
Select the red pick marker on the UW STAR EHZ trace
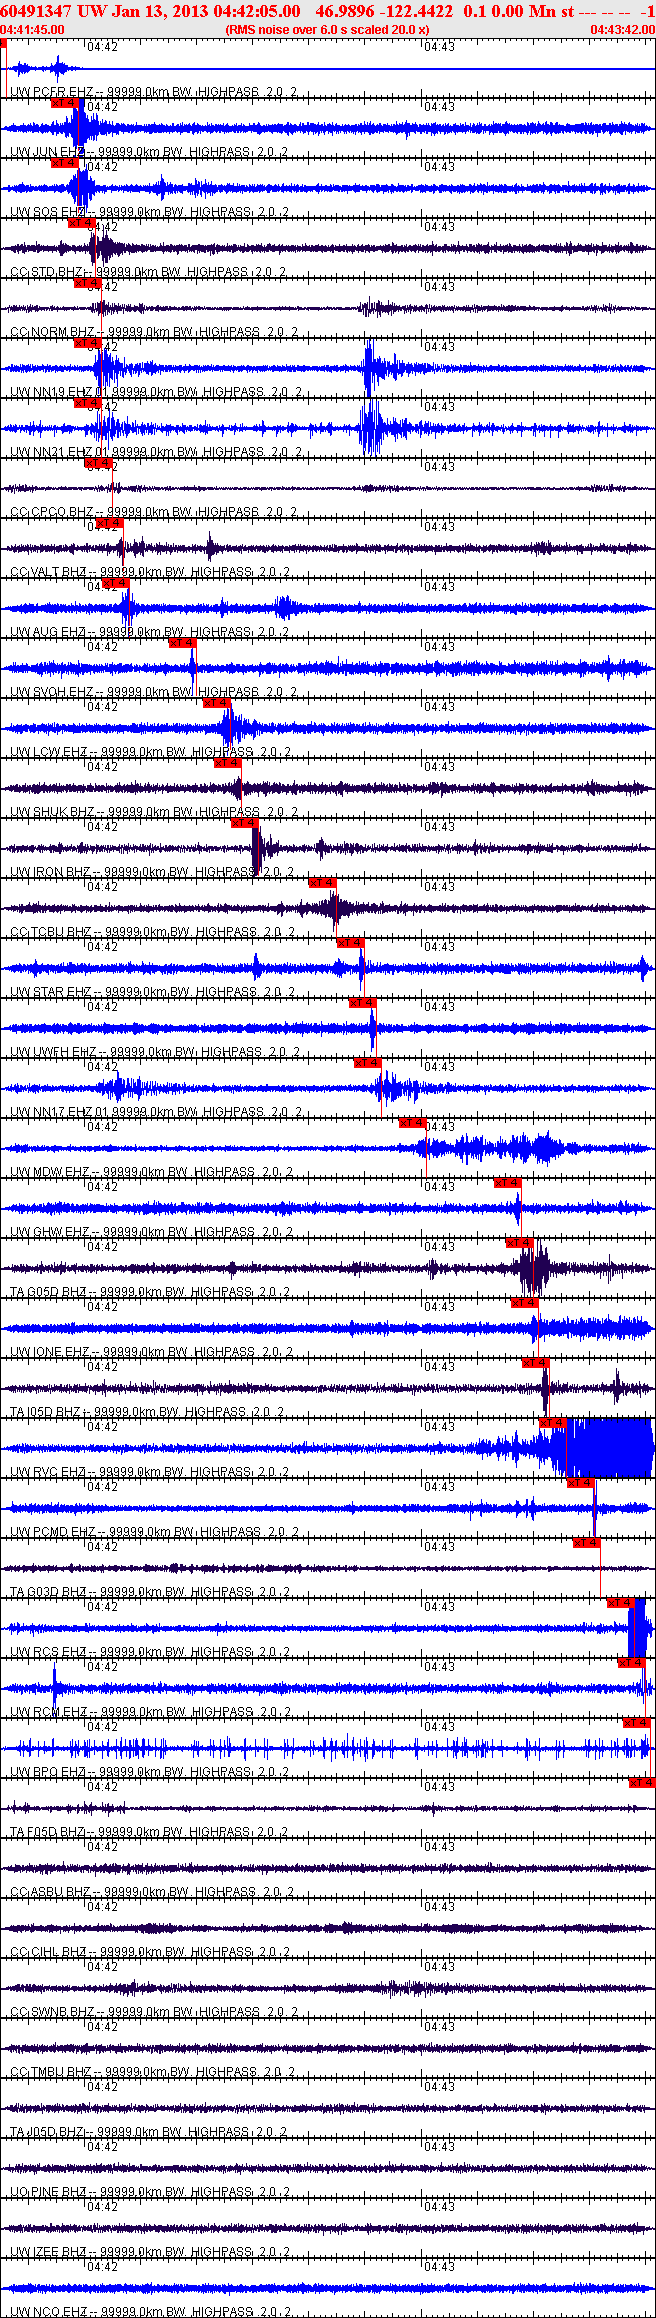point(350,943)
